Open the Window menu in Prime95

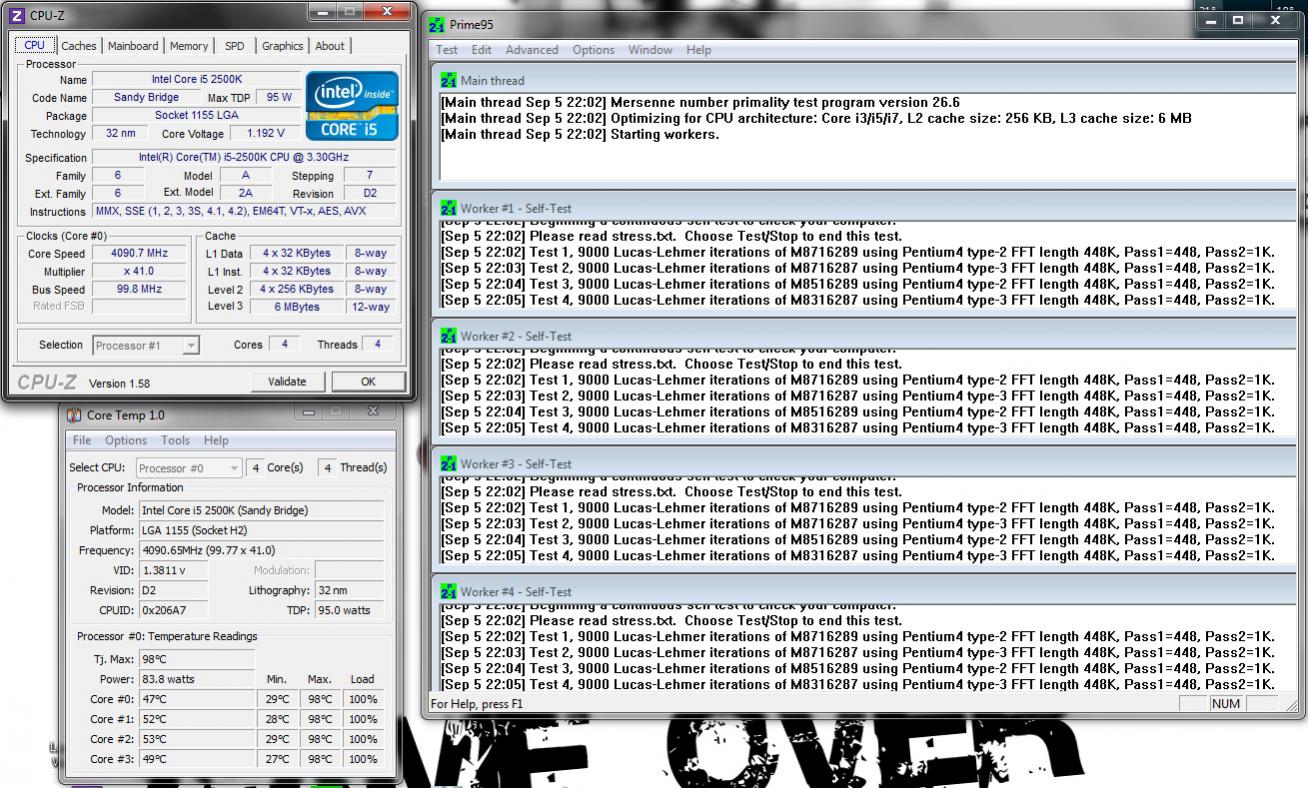[x=650, y=50]
